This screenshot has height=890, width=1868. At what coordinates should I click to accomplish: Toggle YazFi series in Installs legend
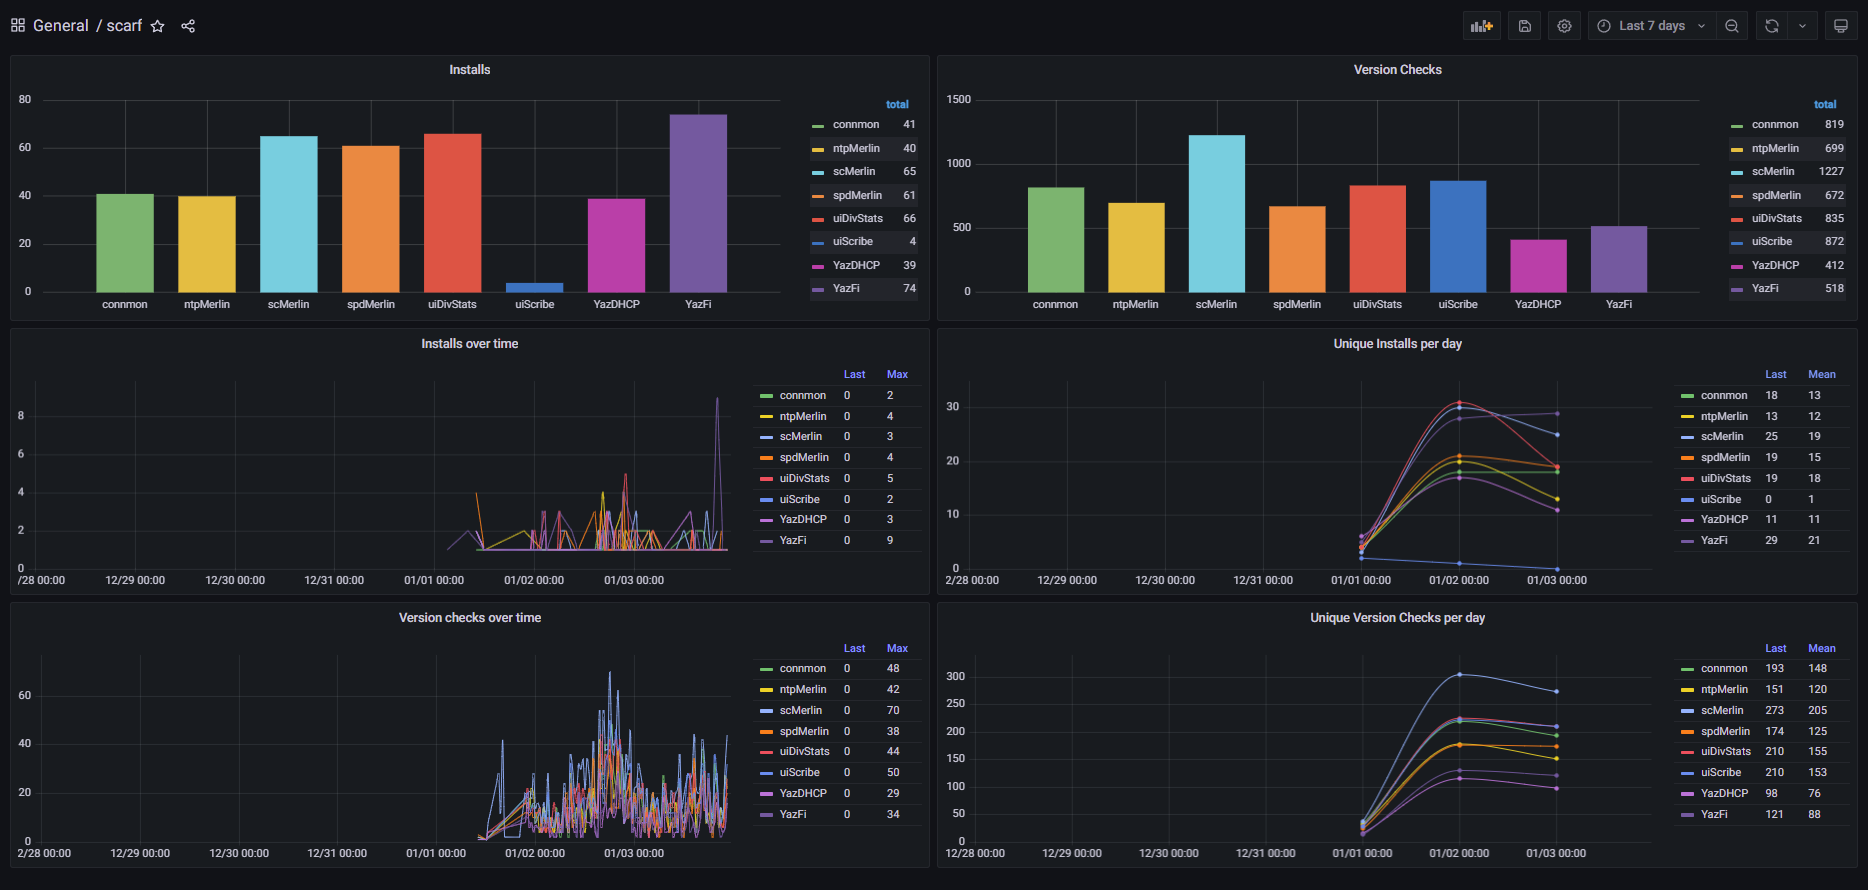(x=846, y=288)
